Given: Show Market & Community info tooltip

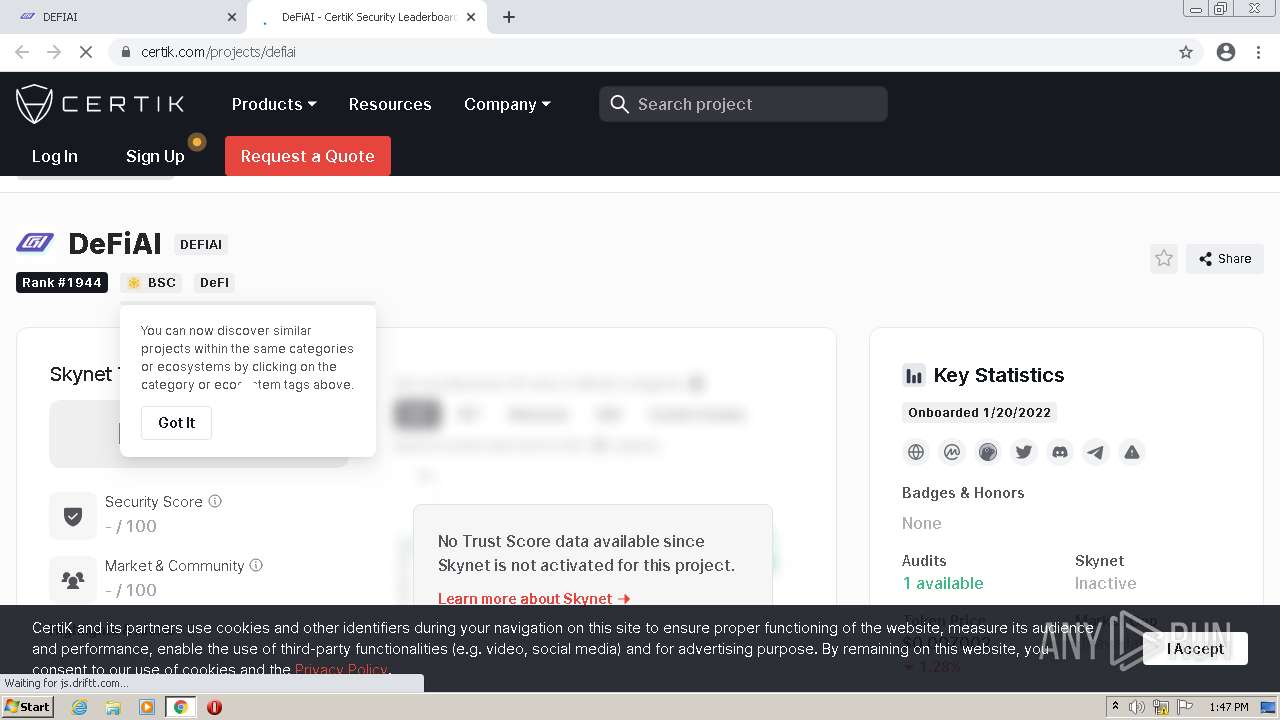Looking at the screenshot, I should (x=256, y=565).
